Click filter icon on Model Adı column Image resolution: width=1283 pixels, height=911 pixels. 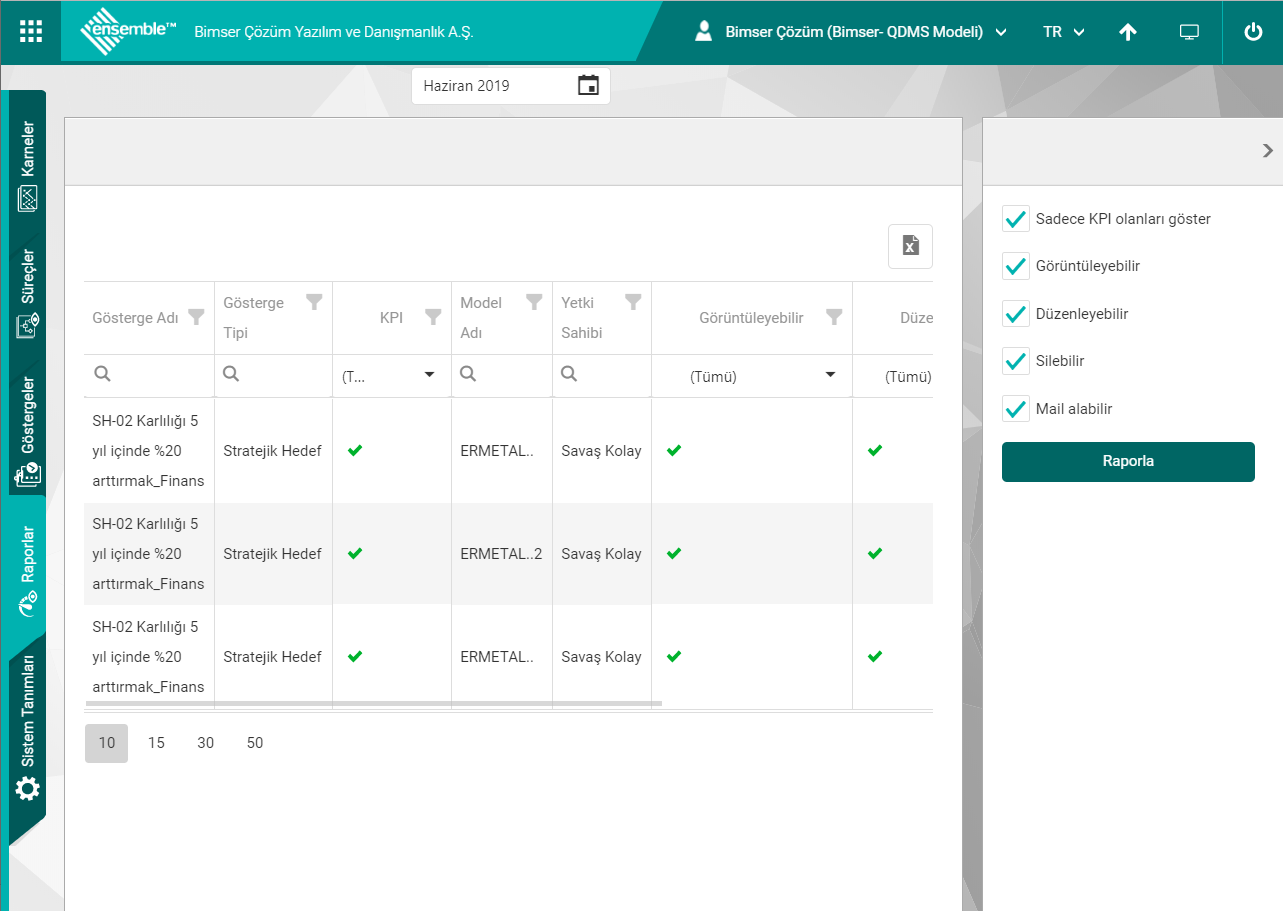[x=534, y=301]
